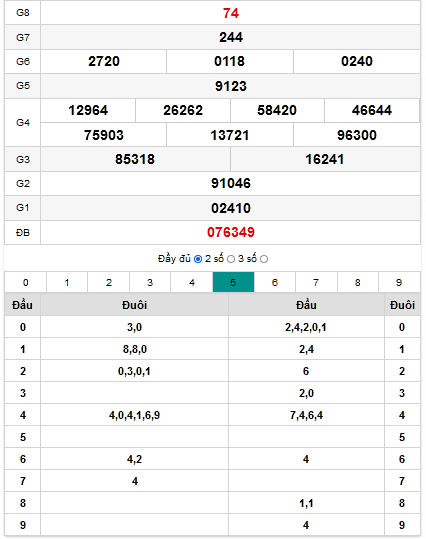This screenshot has height=539, width=426.
Task: Click the tail values cell '4,2'
Action: pos(134,459)
